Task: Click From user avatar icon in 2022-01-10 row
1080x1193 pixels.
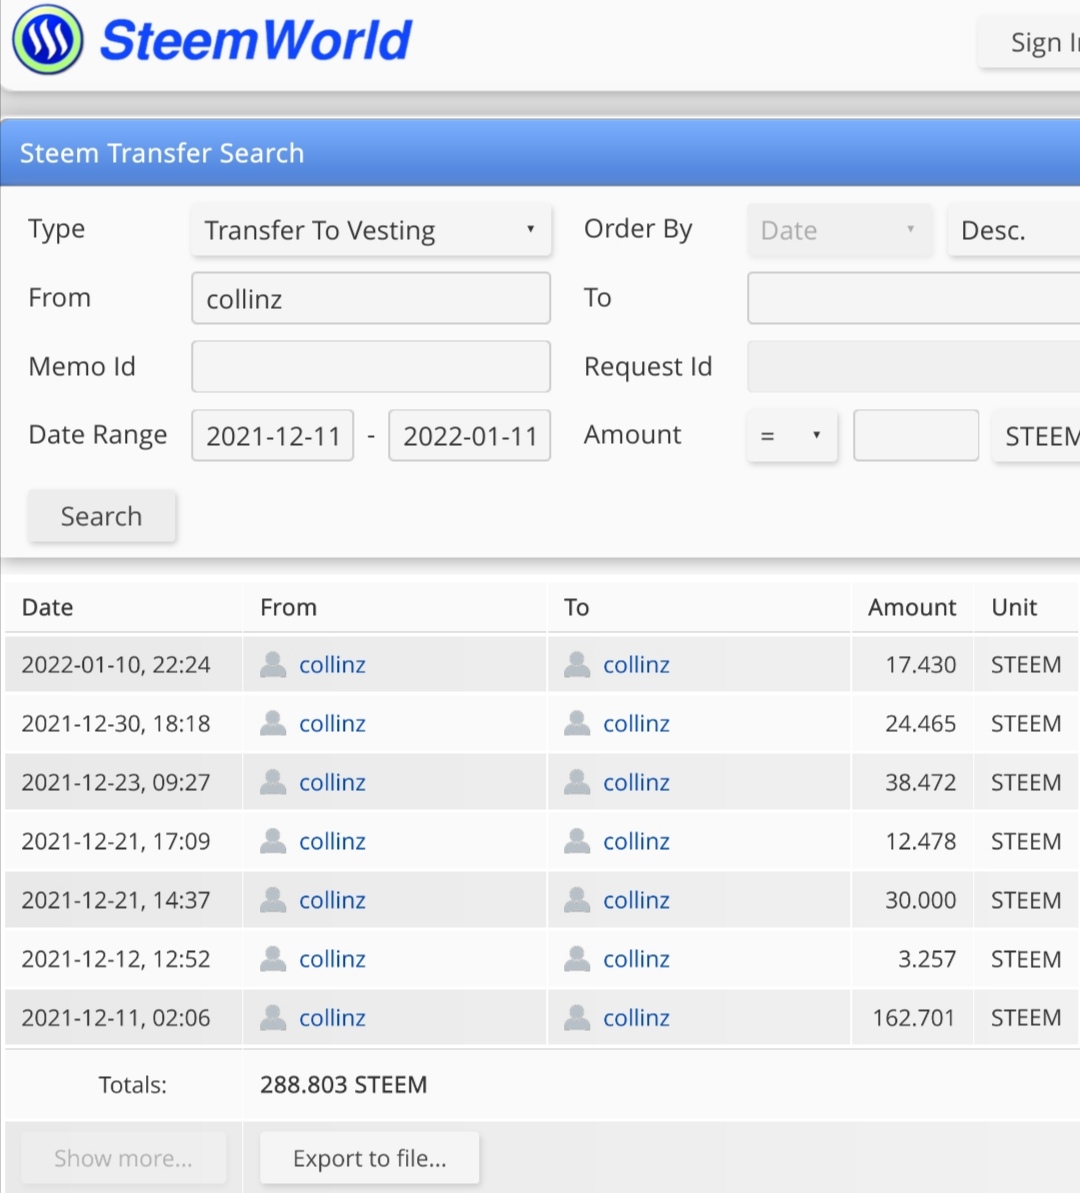Action: (273, 664)
